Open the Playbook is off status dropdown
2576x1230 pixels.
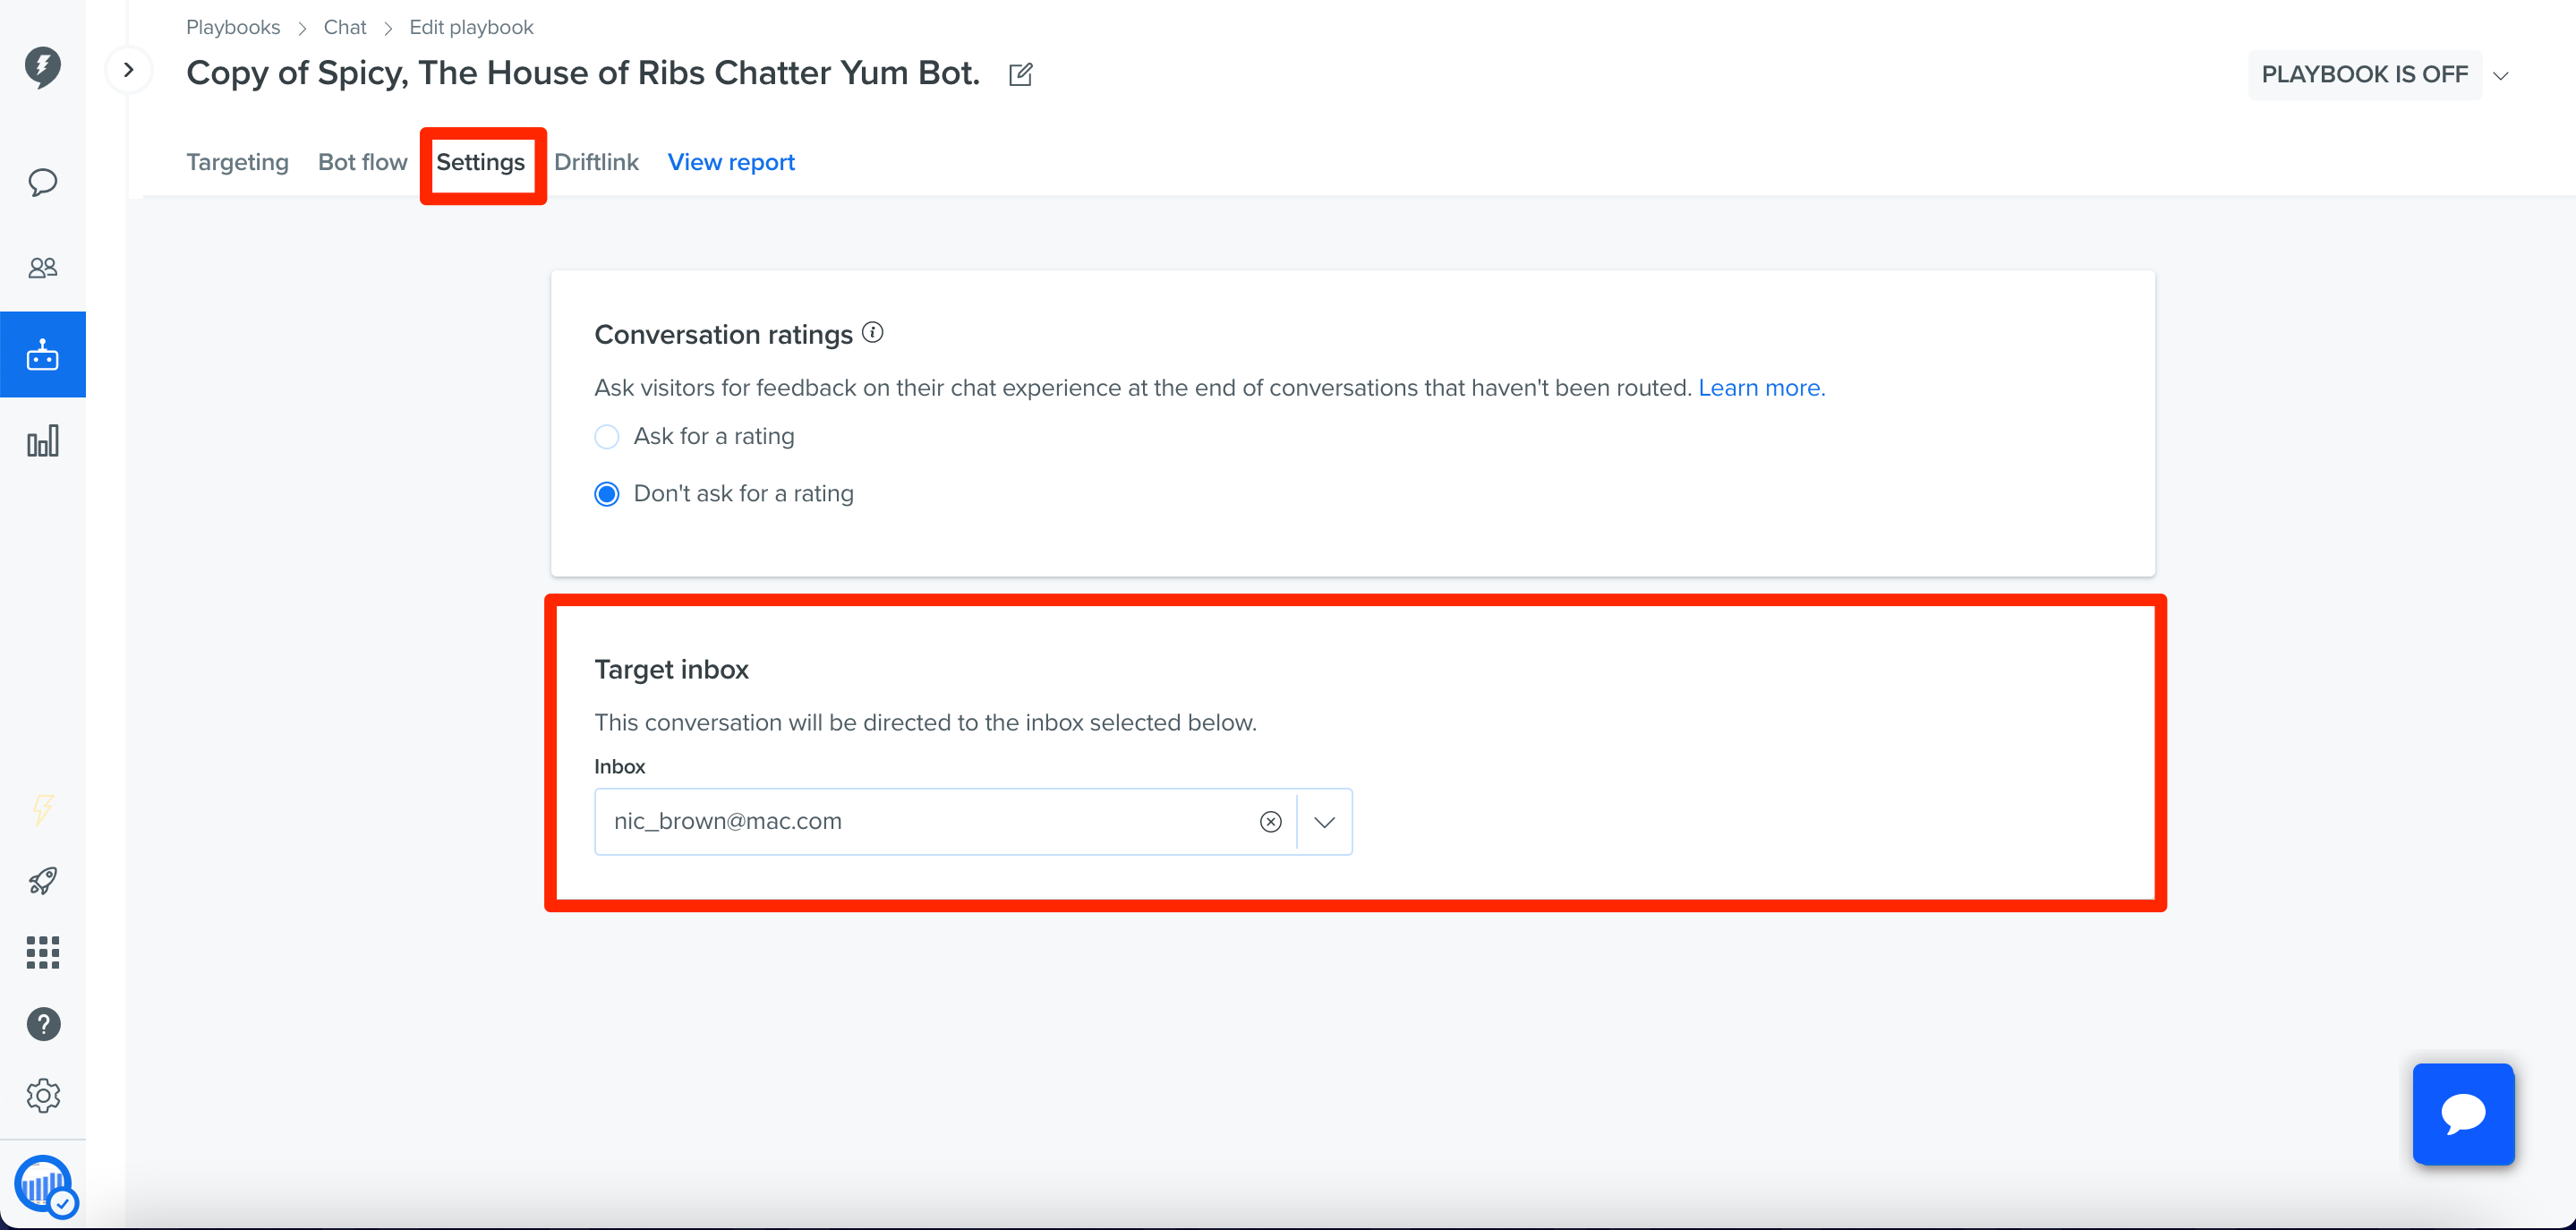[2500, 76]
